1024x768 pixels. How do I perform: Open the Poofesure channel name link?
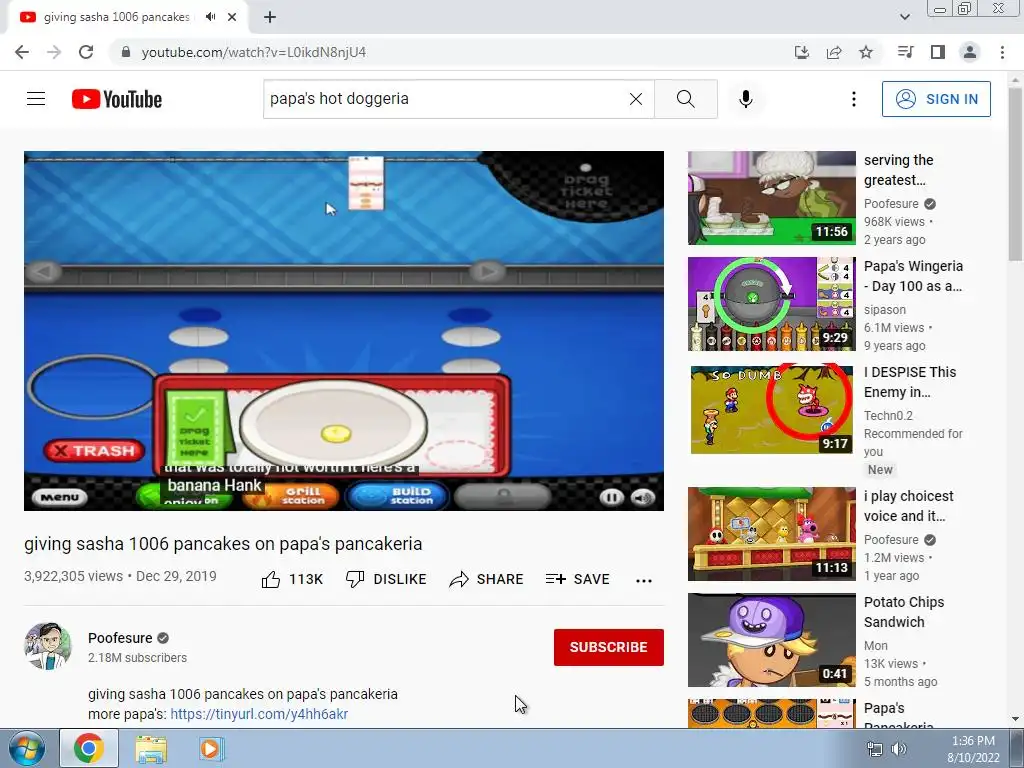pyautogui.click(x=120, y=638)
